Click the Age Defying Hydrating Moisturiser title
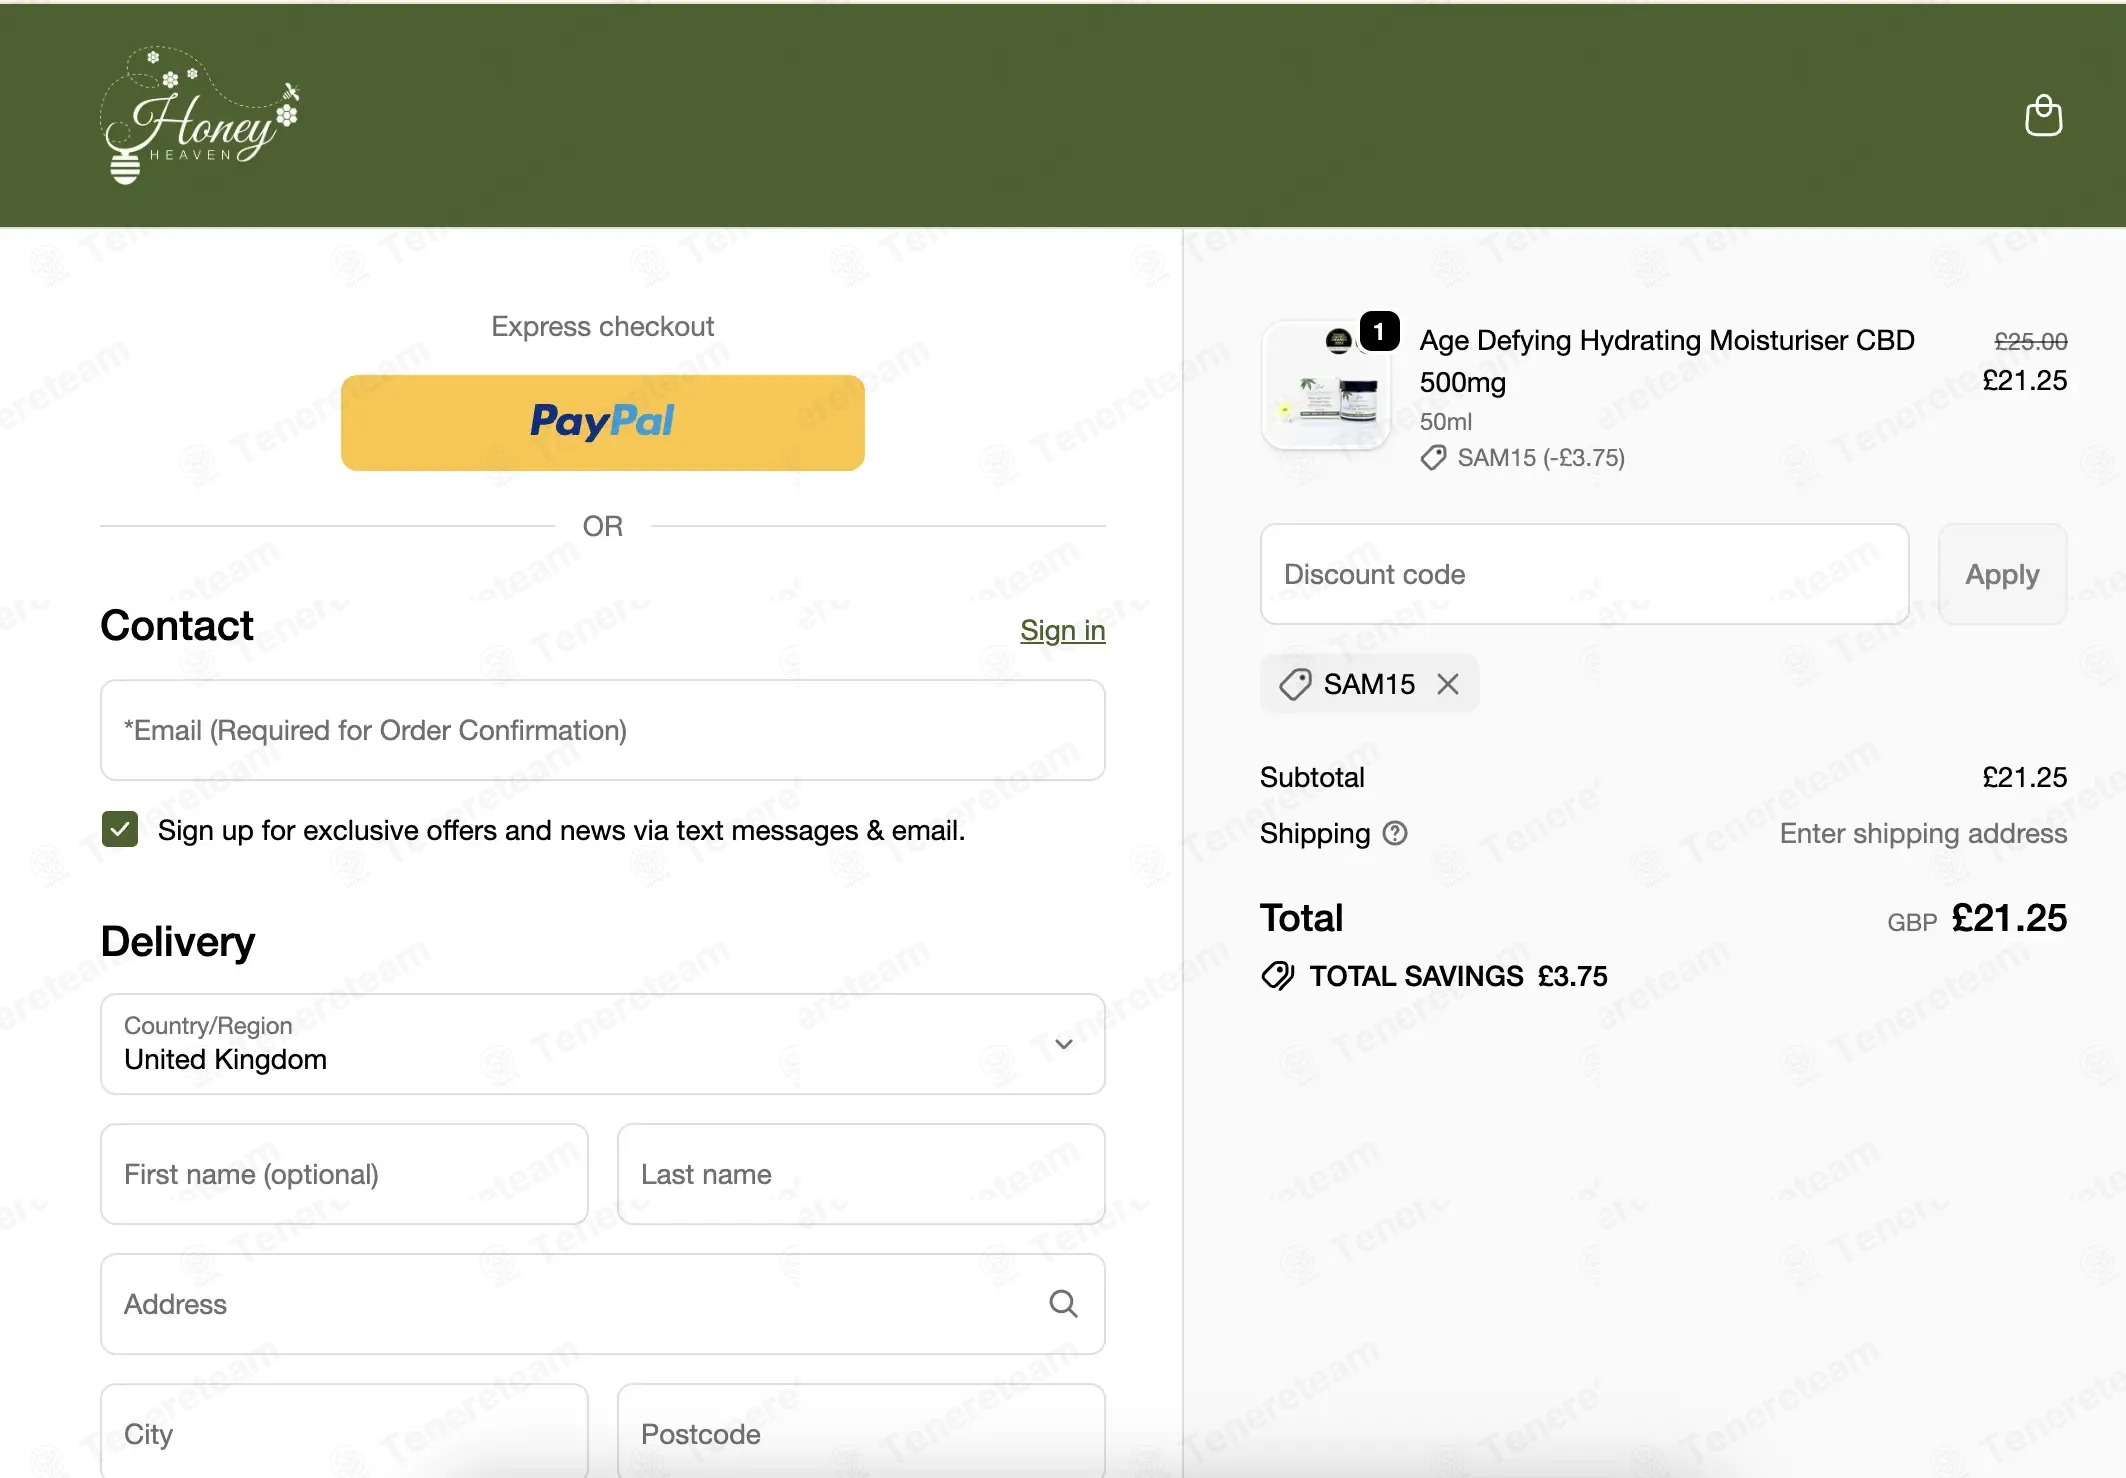2126x1478 pixels. [1666, 361]
